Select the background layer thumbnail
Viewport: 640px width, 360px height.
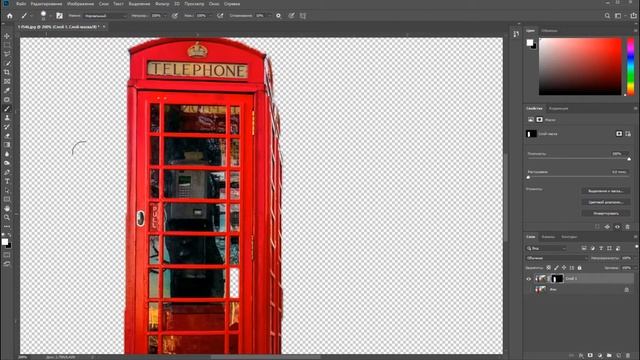coord(541,289)
